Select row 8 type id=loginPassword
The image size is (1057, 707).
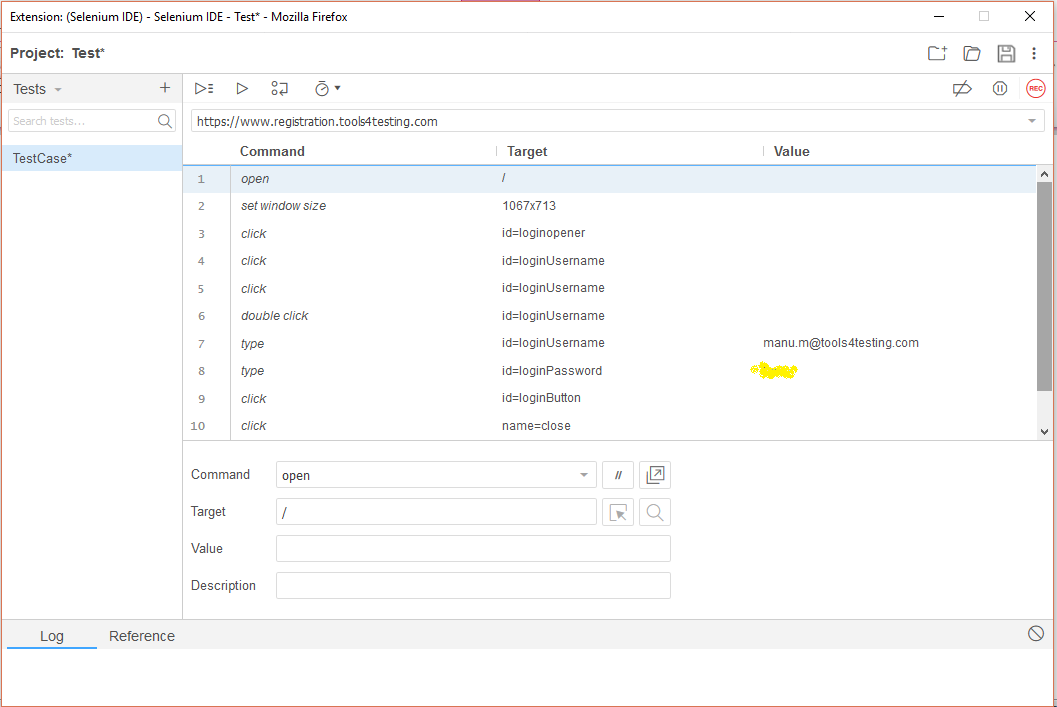point(609,371)
